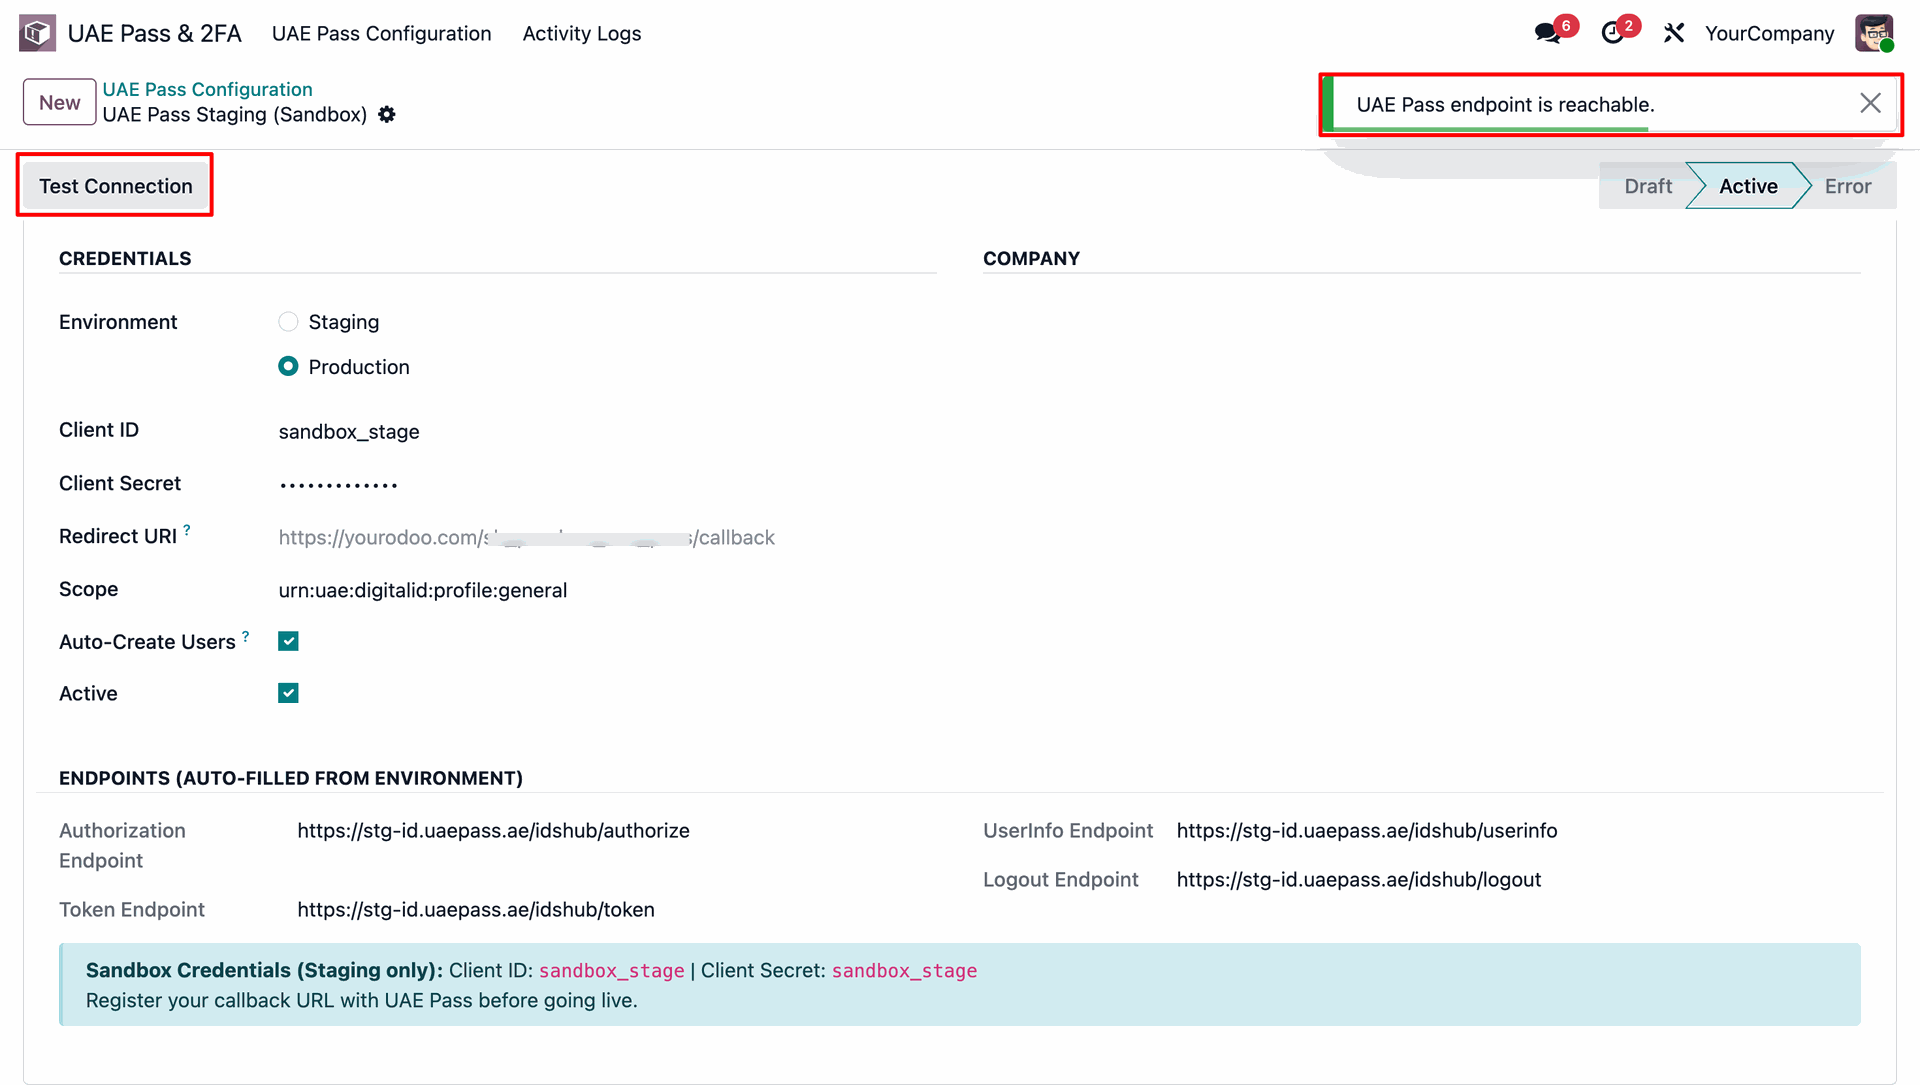Click 'Register your callback URL' note text
Viewport: 1920px width, 1085px height.
pyautogui.click(x=361, y=1000)
